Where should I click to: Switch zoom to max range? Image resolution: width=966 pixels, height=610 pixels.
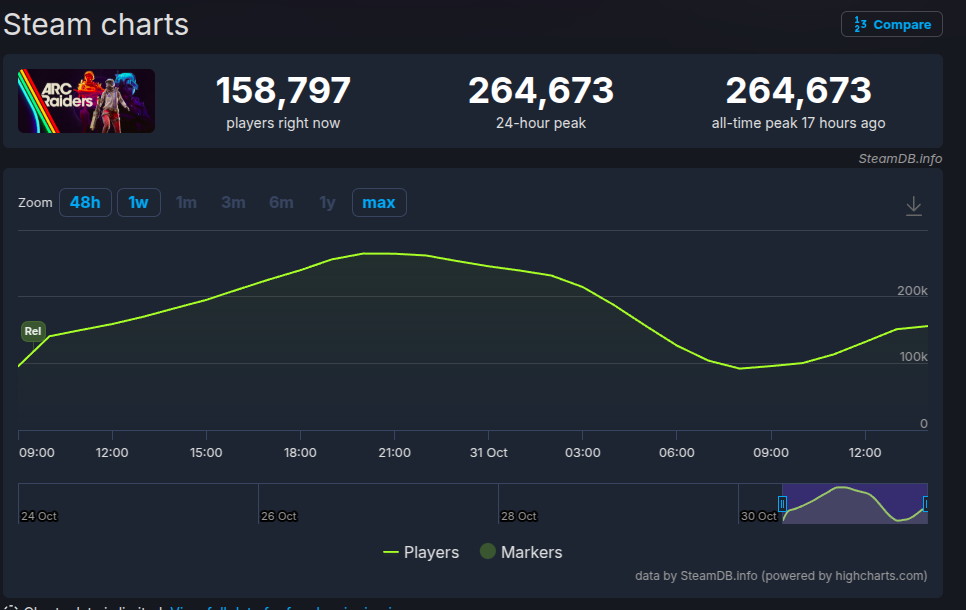(x=379, y=203)
